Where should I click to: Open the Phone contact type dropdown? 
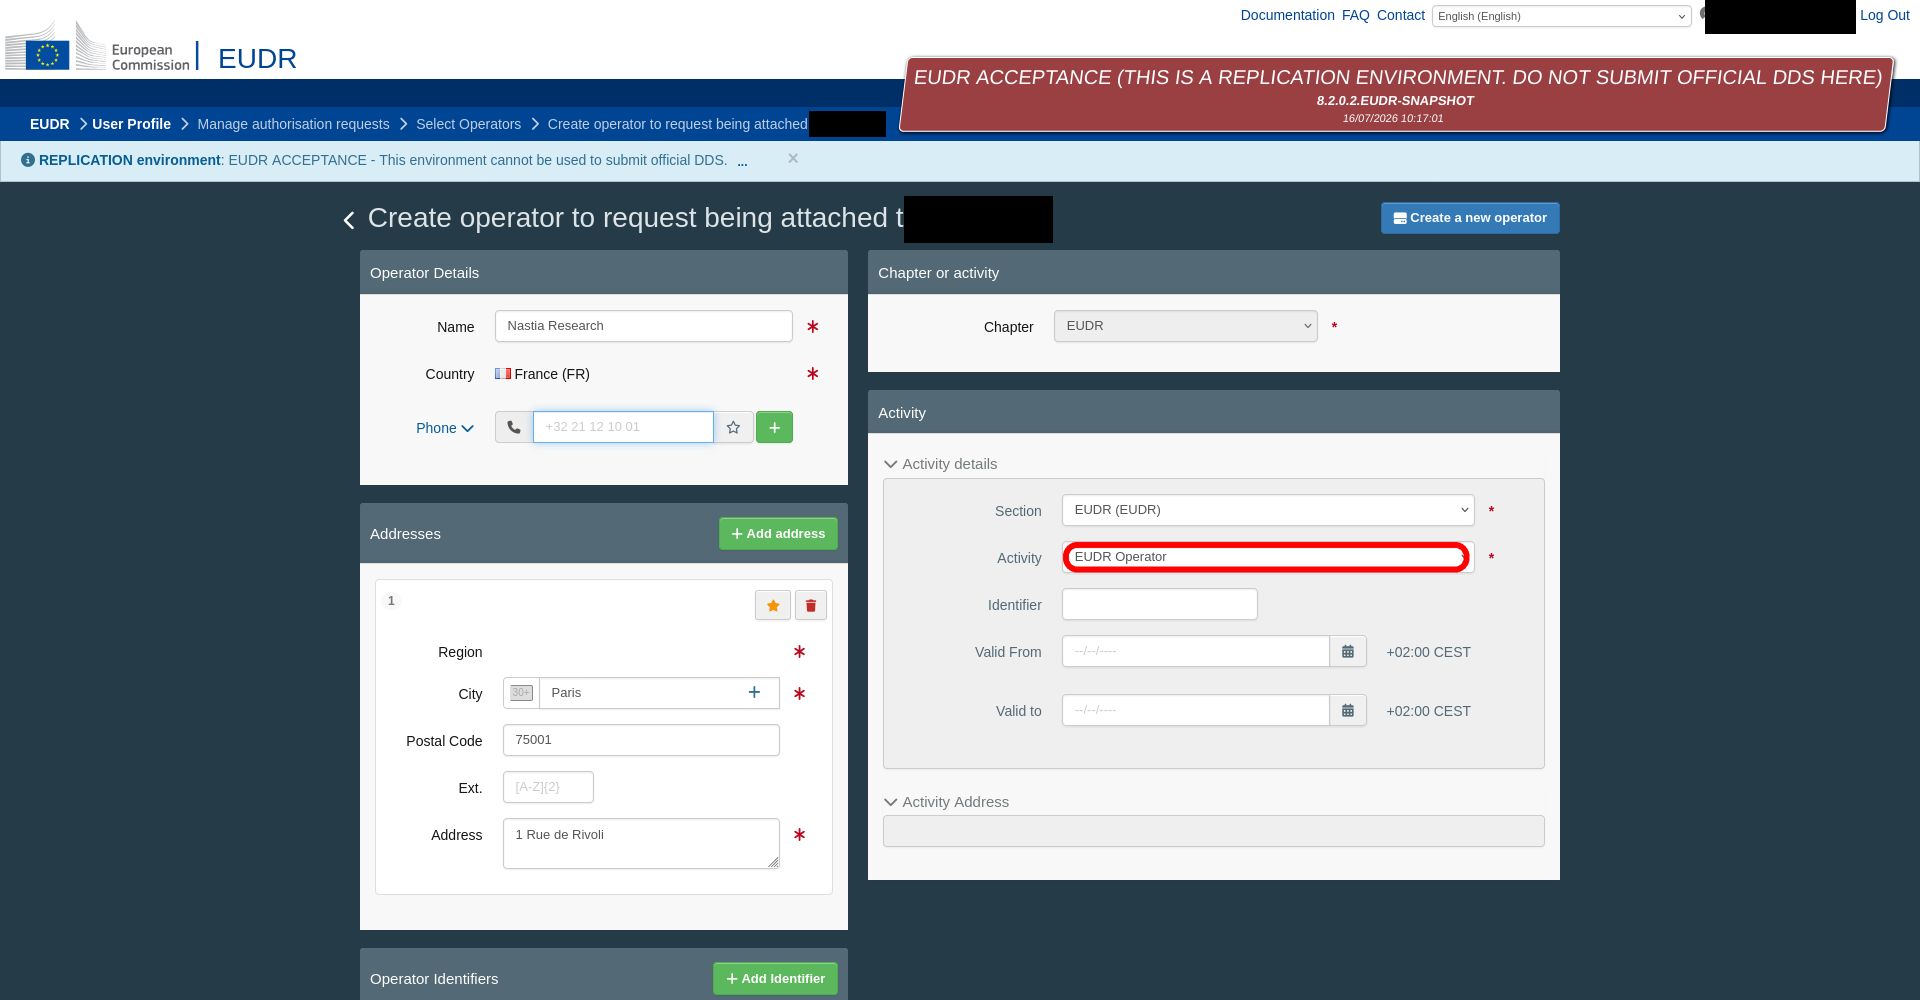coord(445,428)
